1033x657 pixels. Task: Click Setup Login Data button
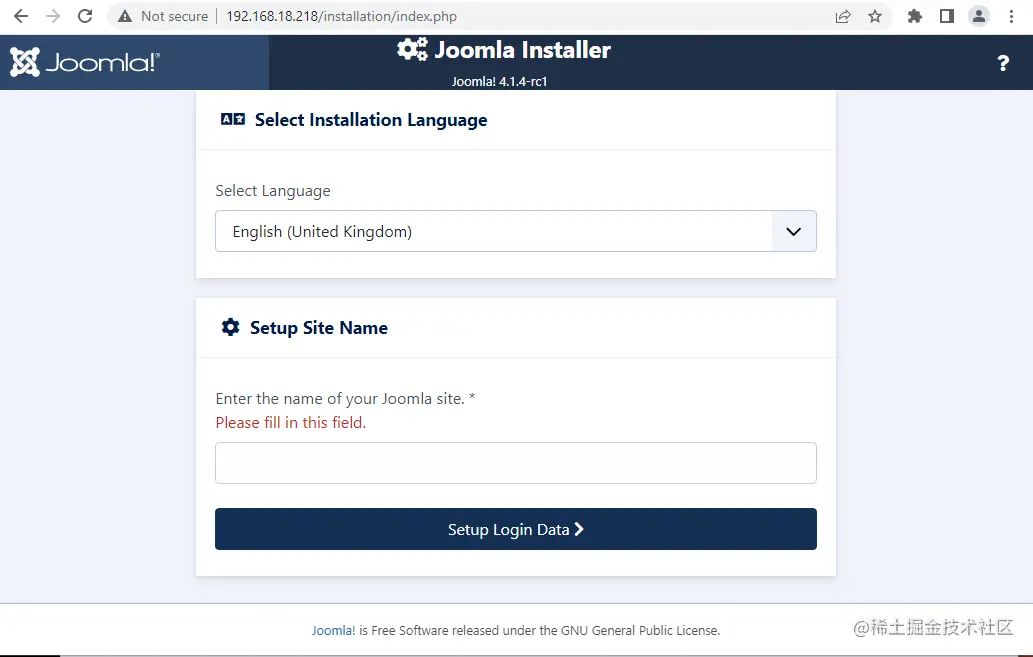tap(516, 529)
